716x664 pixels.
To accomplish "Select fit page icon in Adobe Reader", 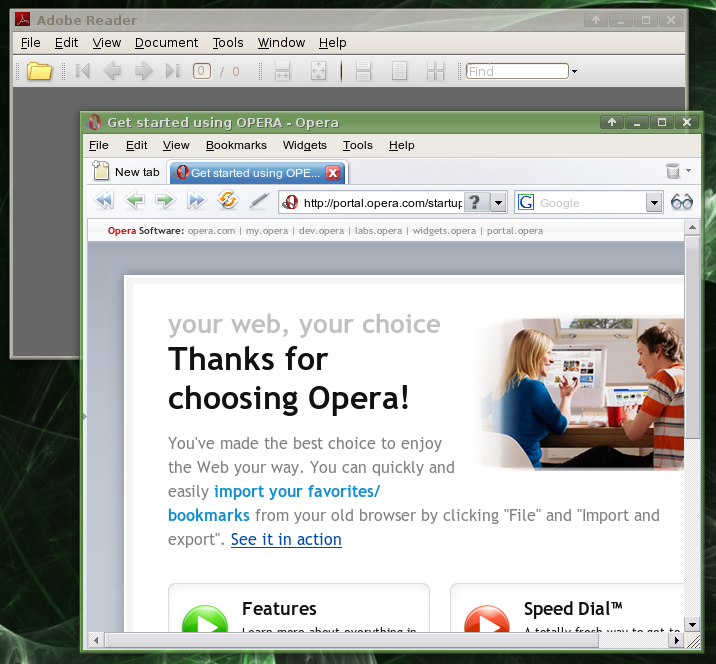I will click(318, 71).
